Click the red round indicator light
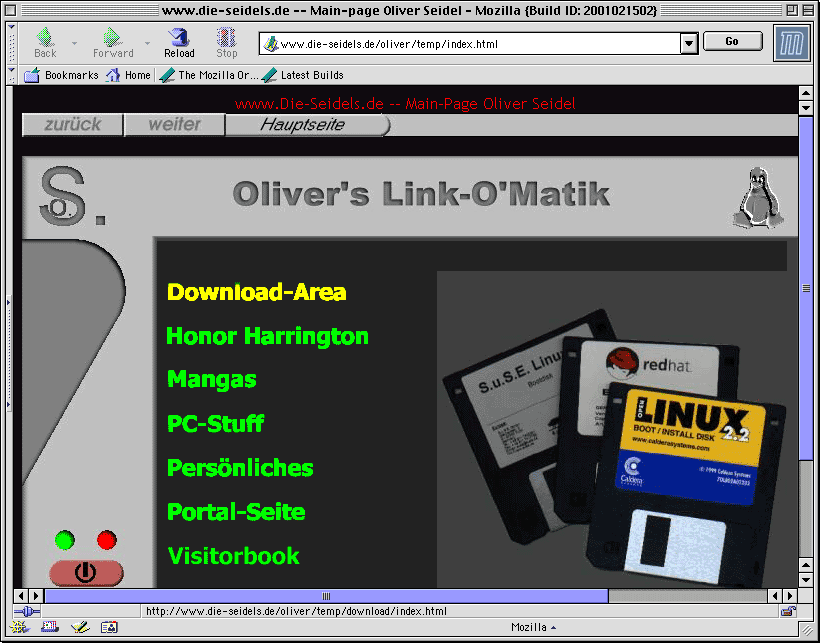This screenshot has width=820, height=643. click(x=107, y=540)
